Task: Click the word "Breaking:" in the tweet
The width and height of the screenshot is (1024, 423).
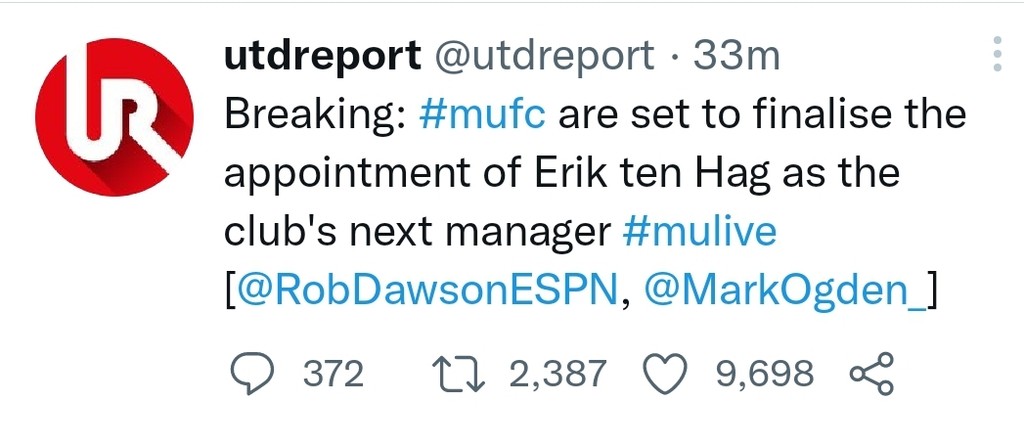Action: (312, 115)
